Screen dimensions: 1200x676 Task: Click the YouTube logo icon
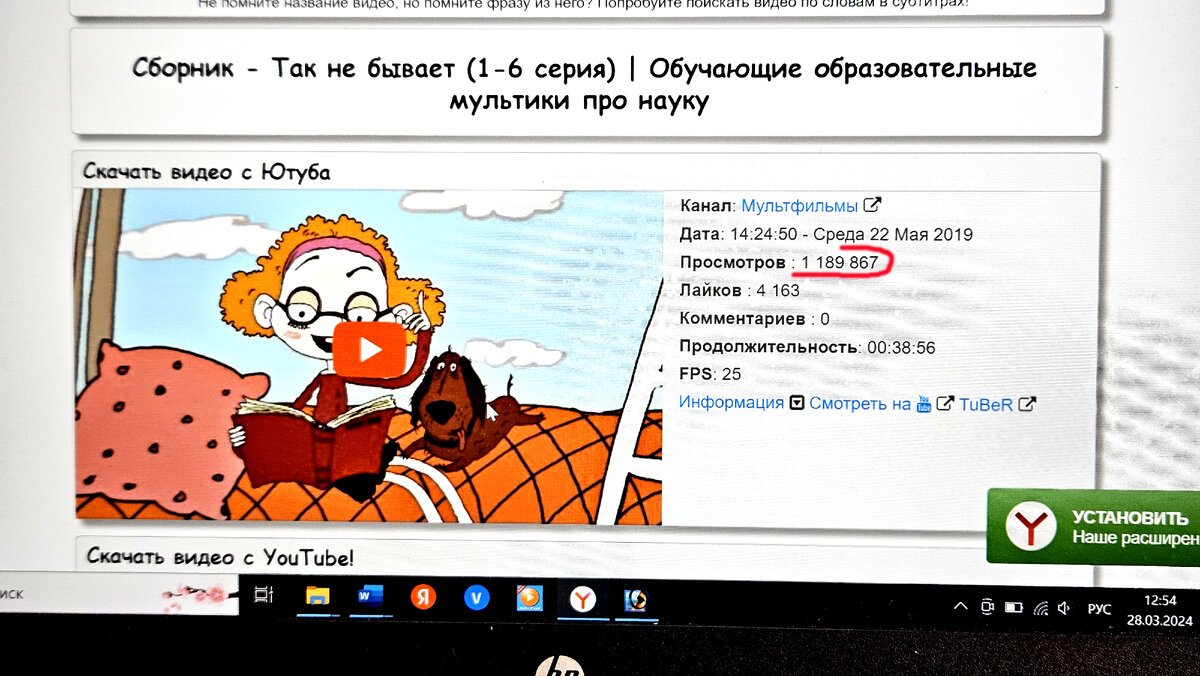(924, 404)
